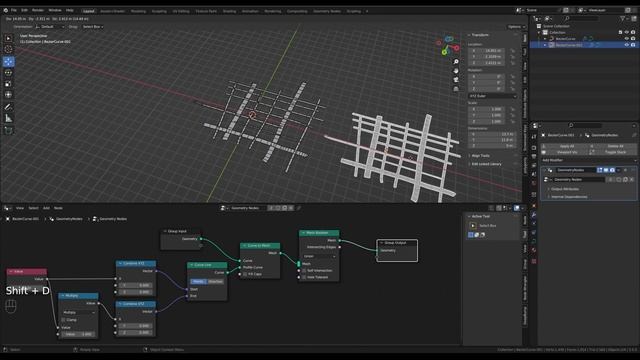This screenshot has width=640, height=360.
Task: Open the Add Modifier dropdown
Action: tap(589, 160)
